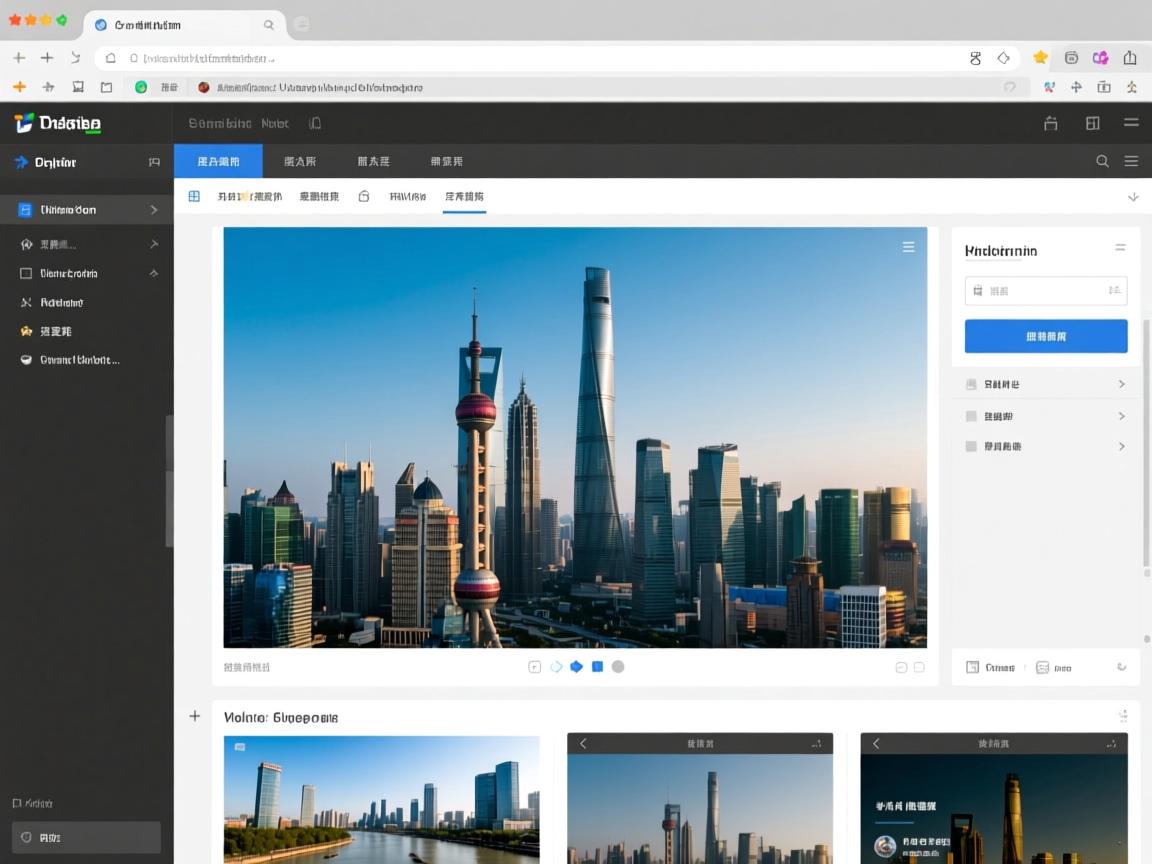Screen dimensions: 1152x864
Task: Click the down arrow at sub-toolbar right end
Action: coord(1133,197)
